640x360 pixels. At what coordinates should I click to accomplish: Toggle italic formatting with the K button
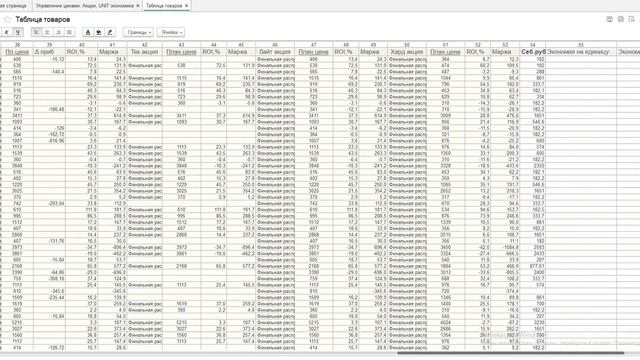click(x=7, y=32)
